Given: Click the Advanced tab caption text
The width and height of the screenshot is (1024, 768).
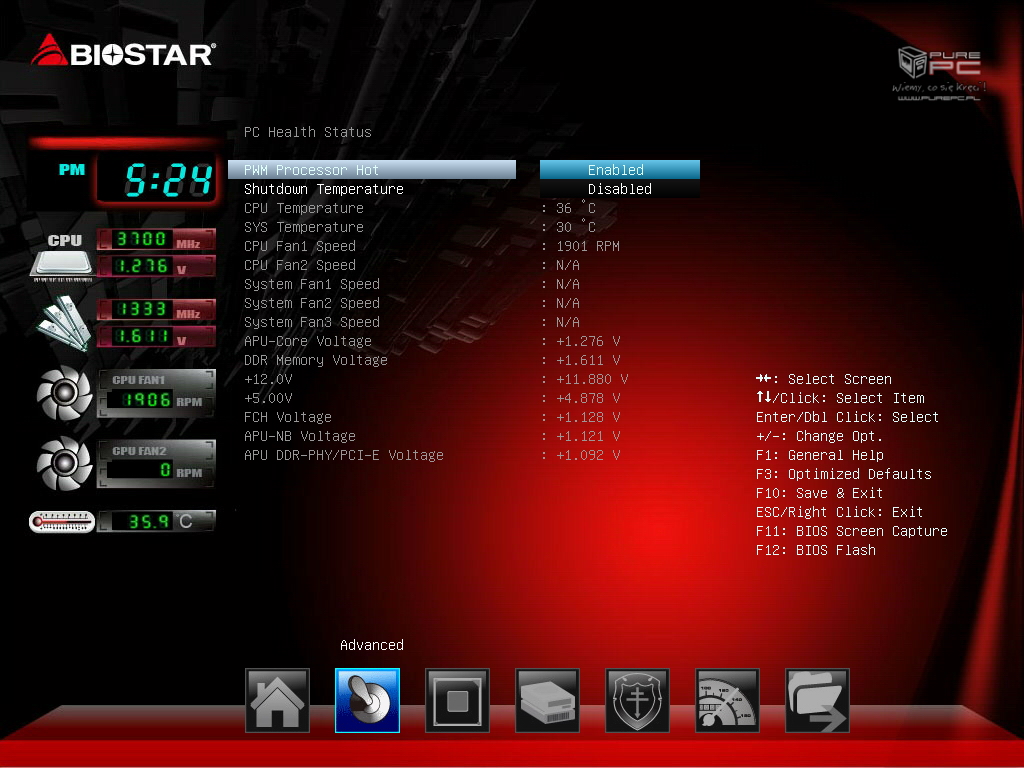Looking at the screenshot, I should [372, 645].
